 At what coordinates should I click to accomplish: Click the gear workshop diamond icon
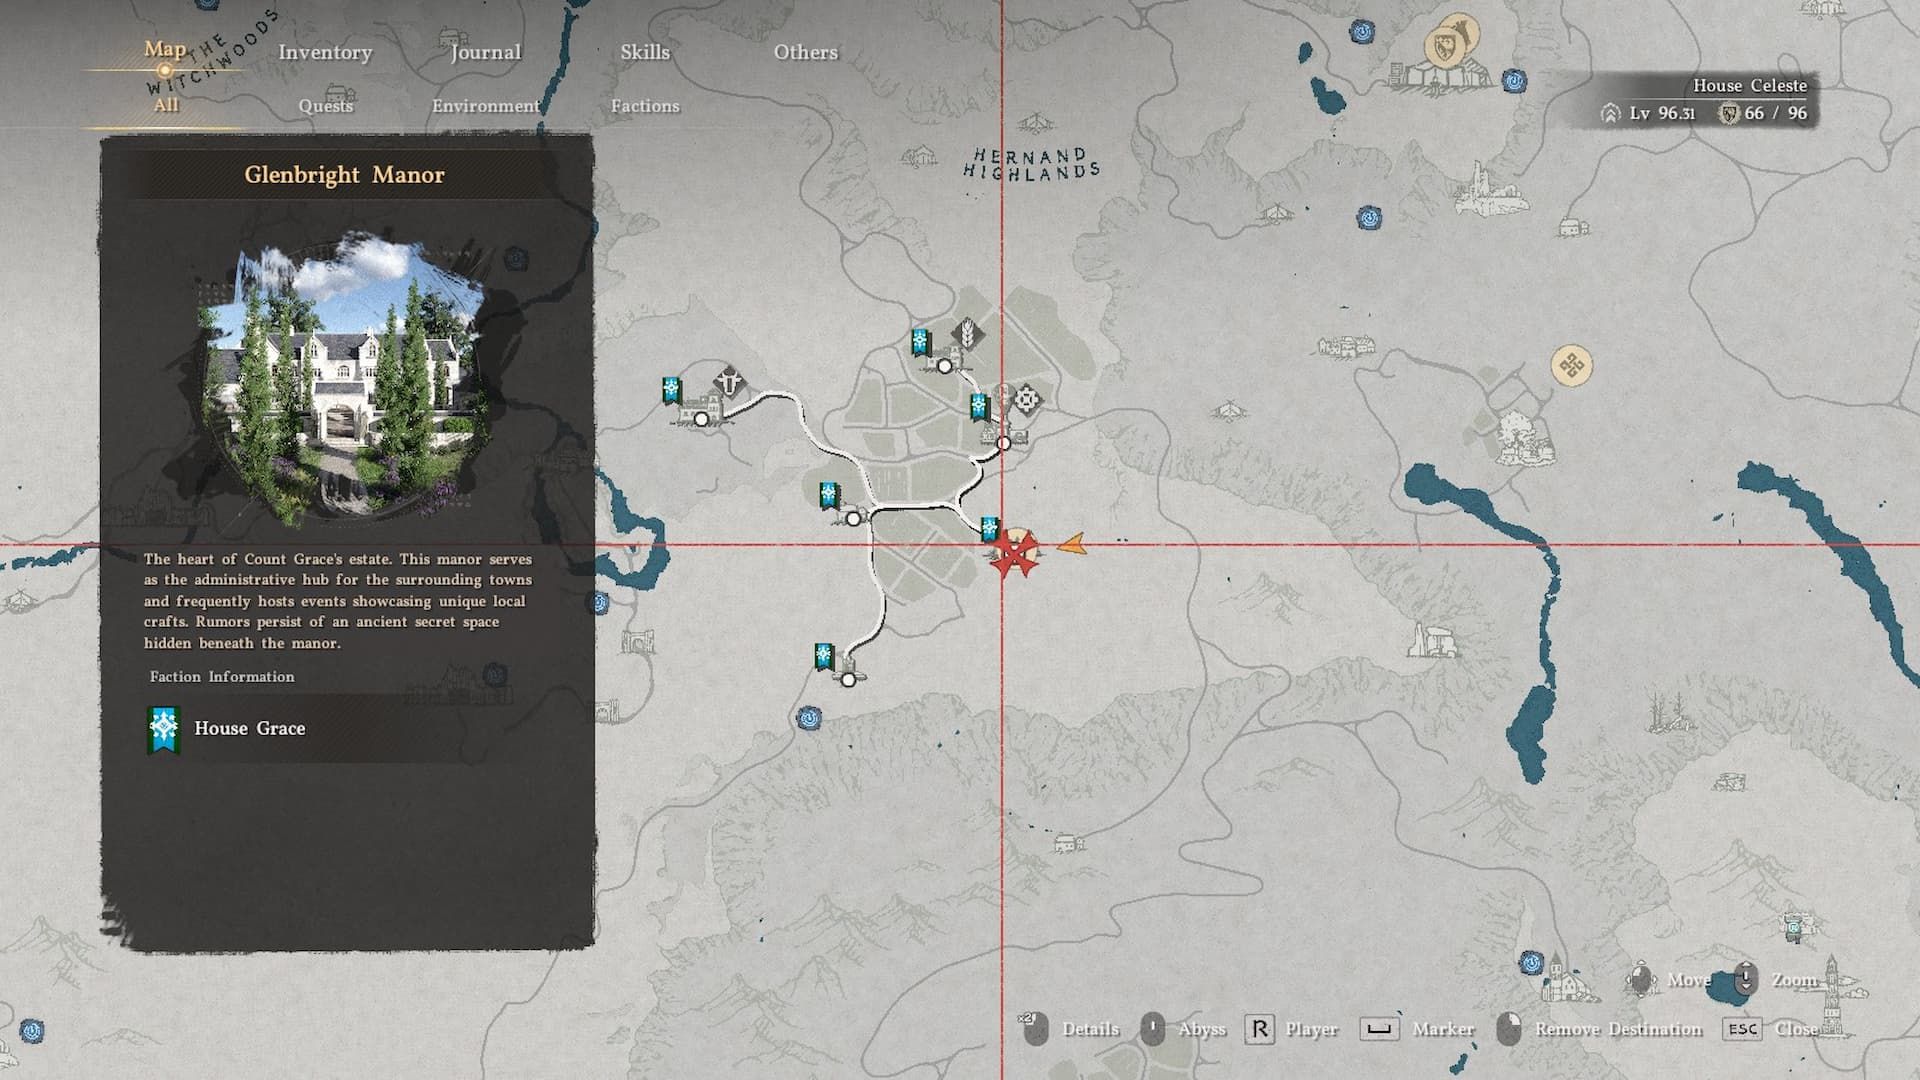pos(1026,400)
